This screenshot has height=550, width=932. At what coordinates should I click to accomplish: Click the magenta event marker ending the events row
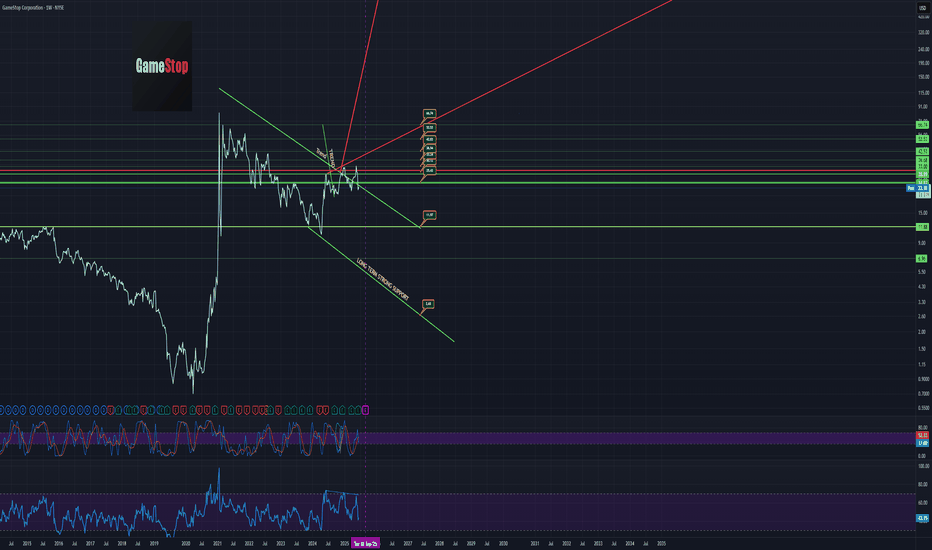click(x=366, y=410)
